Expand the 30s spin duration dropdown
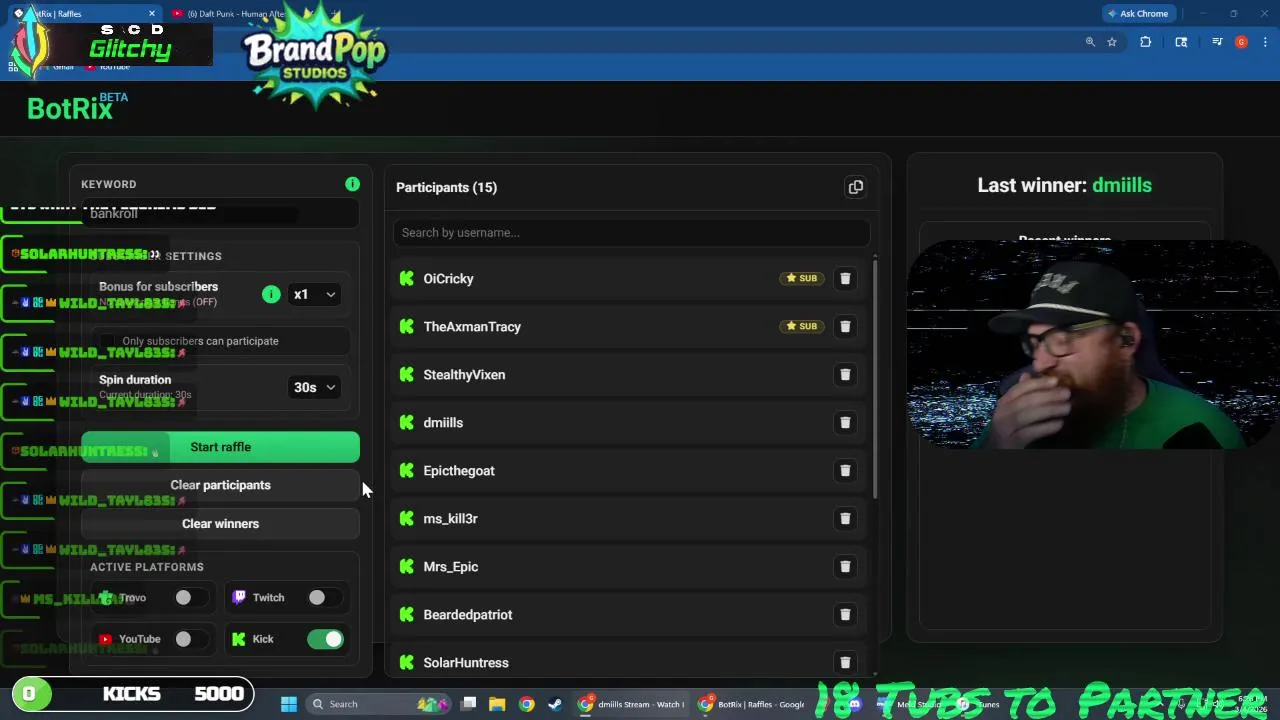 click(314, 387)
